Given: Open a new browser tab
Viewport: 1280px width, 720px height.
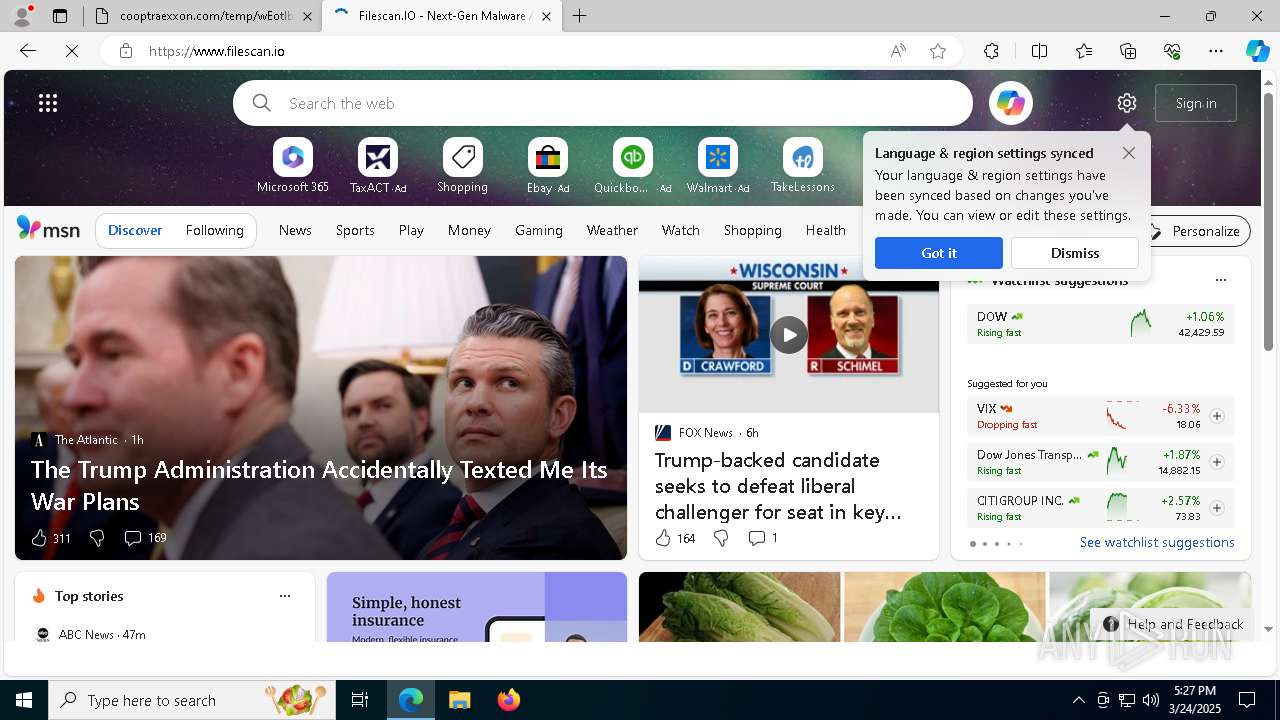Looking at the screenshot, I should [x=580, y=16].
